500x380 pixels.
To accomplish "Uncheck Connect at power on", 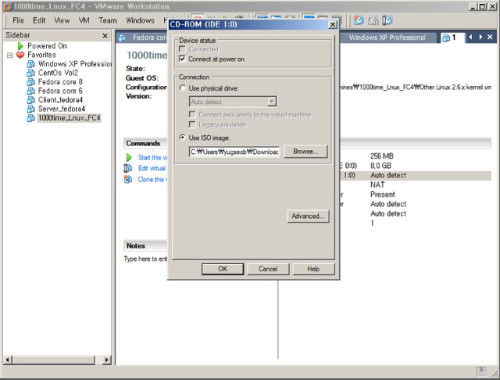I will point(182,59).
